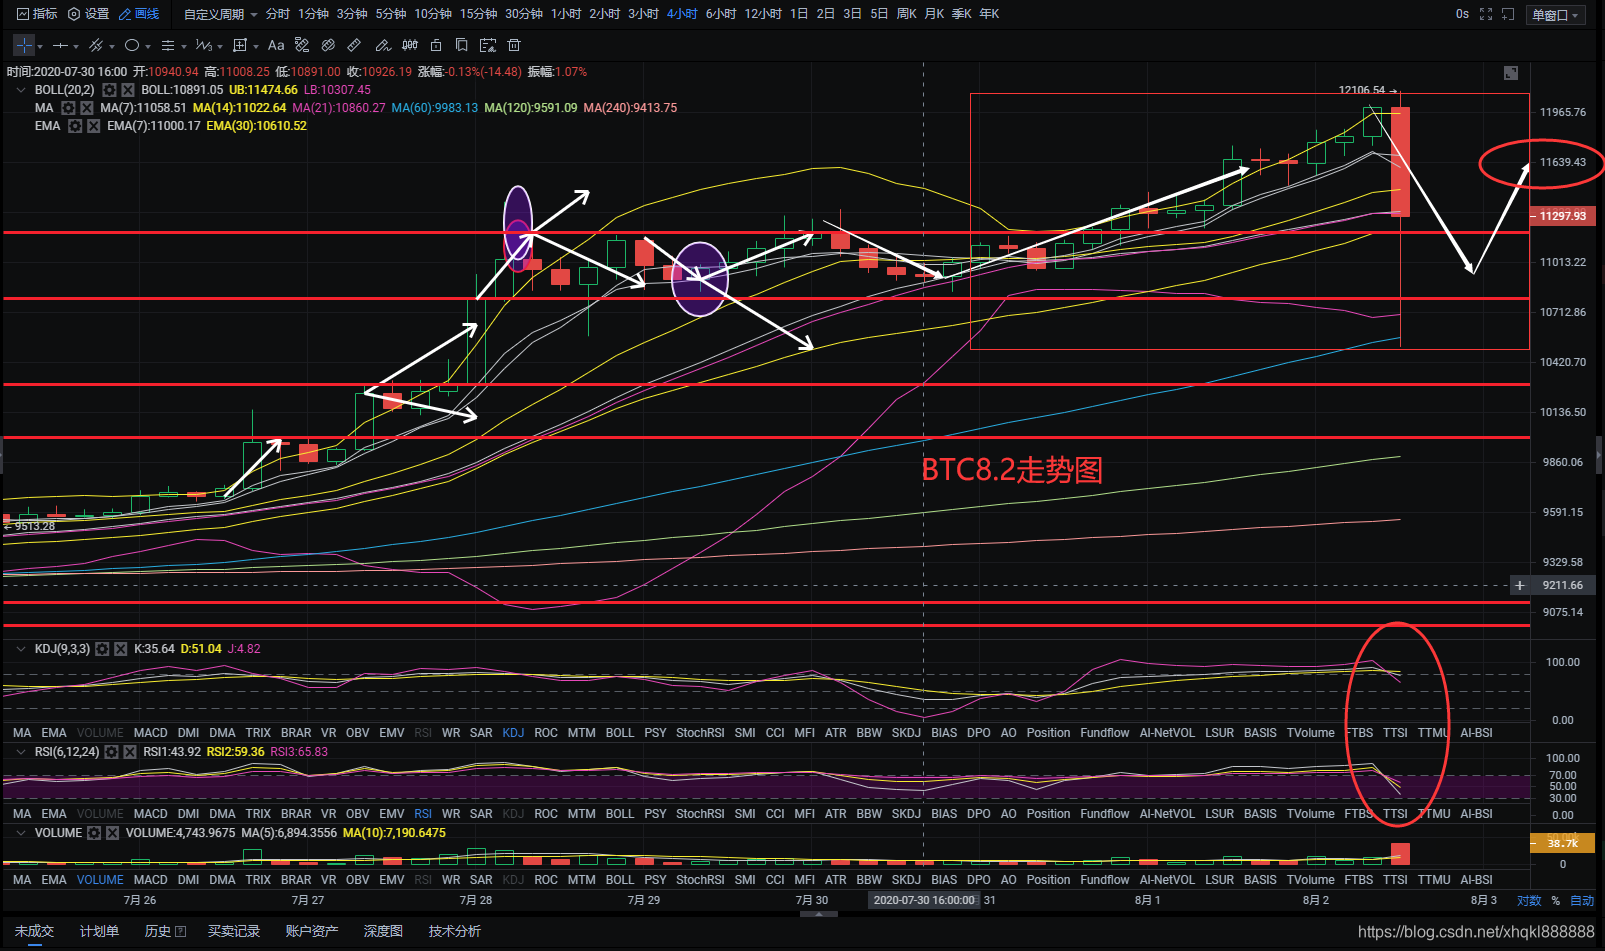Viewport: 1605px width, 951px height.
Task: Expand crosshair tool options arrow
Action: pyautogui.click(x=40, y=46)
